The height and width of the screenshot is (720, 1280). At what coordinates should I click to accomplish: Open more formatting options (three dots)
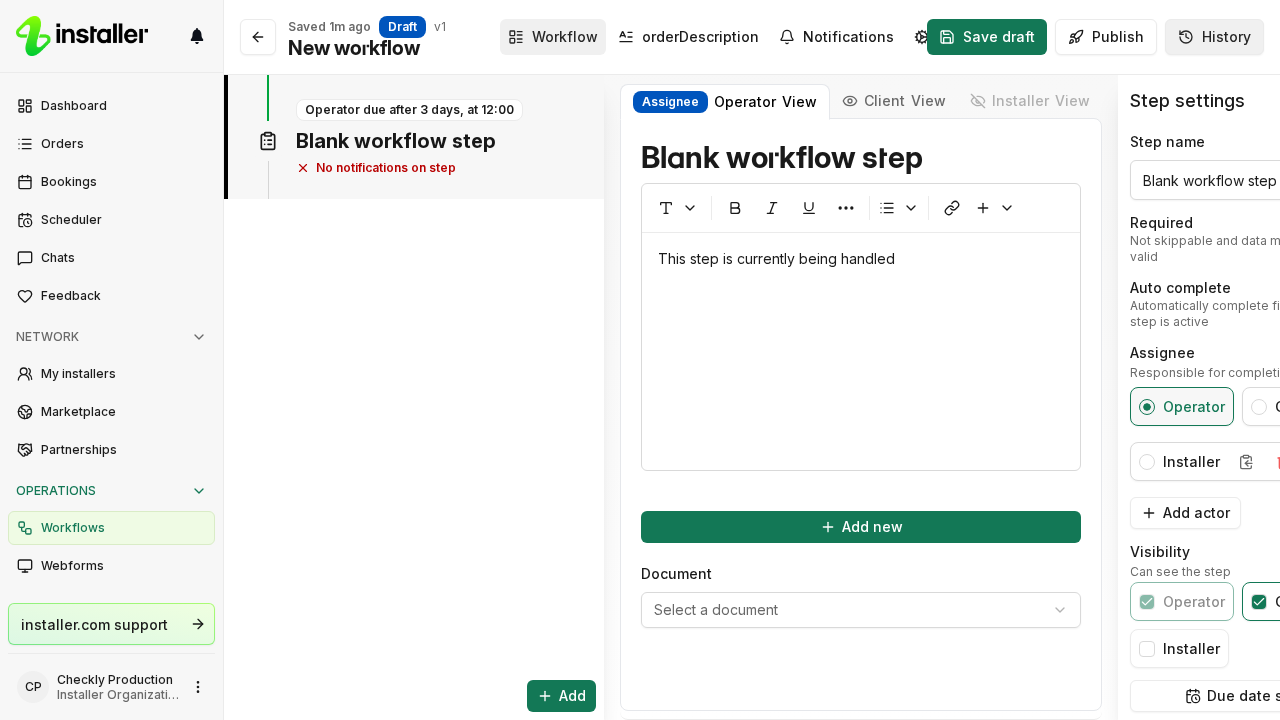click(x=846, y=208)
